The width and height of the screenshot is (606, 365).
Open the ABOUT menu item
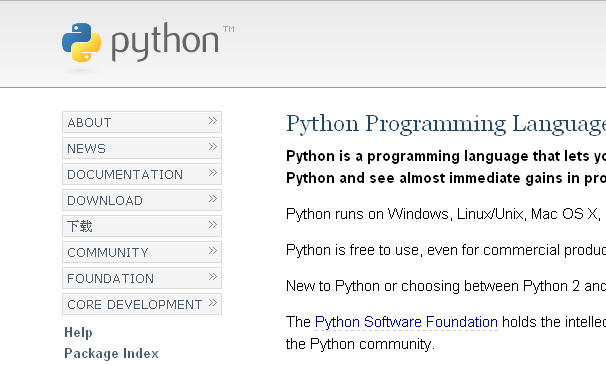pyautogui.click(x=142, y=122)
